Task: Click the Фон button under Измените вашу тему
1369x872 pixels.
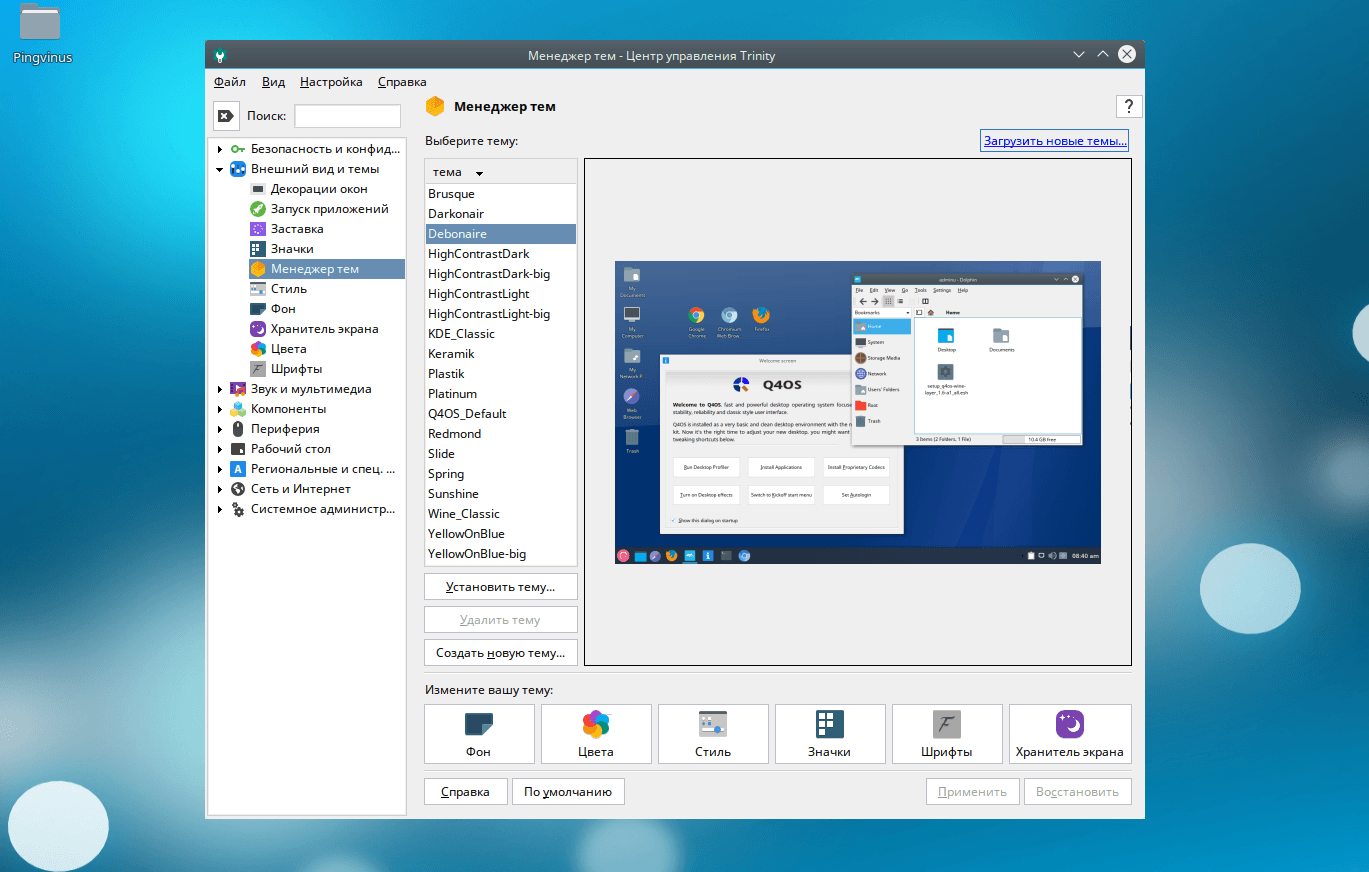Action: (x=479, y=734)
